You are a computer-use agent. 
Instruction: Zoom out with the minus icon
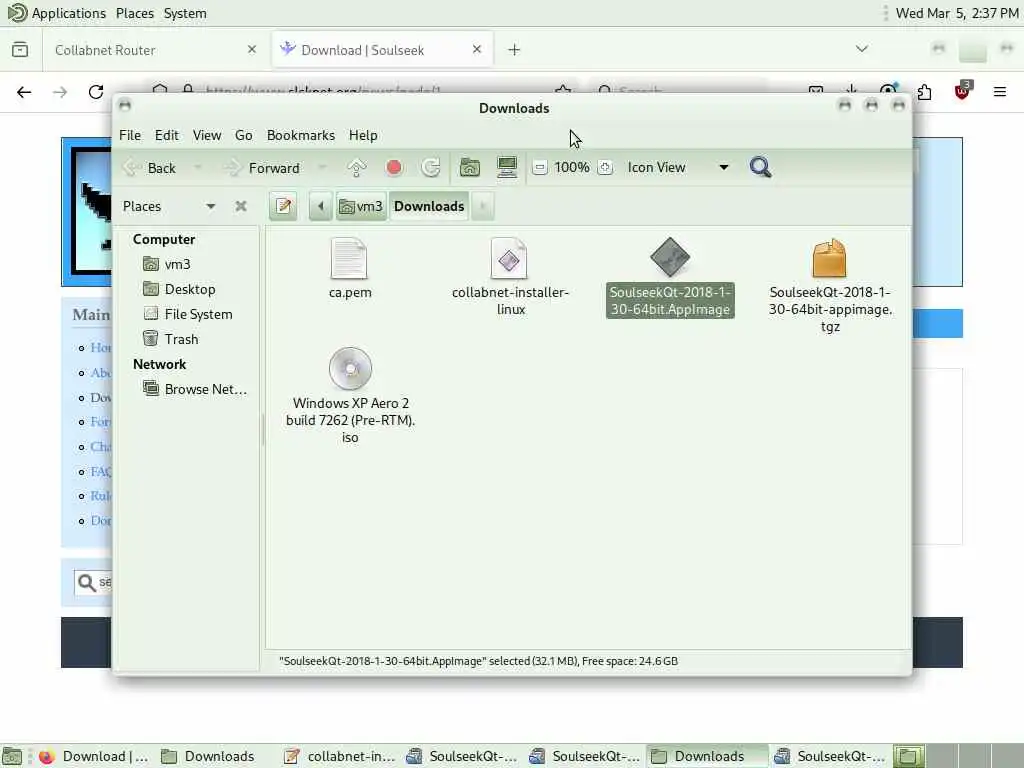[x=539, y=168]
